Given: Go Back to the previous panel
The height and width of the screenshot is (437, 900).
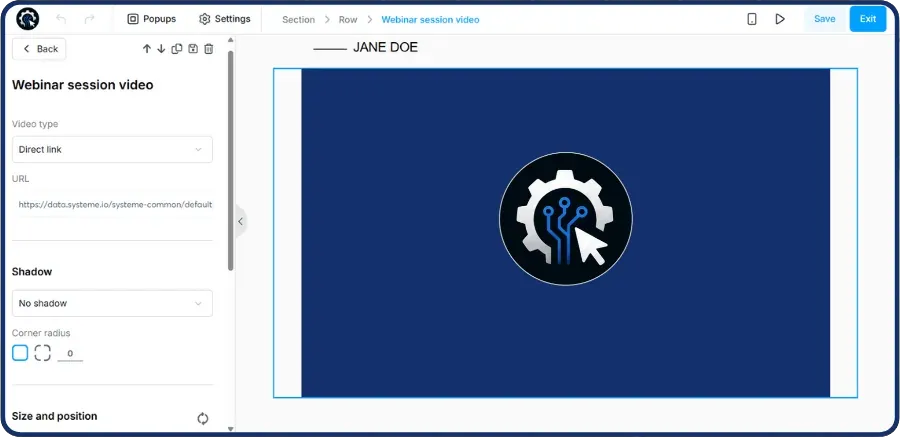Looking at the screenshot, I should 39,49.
